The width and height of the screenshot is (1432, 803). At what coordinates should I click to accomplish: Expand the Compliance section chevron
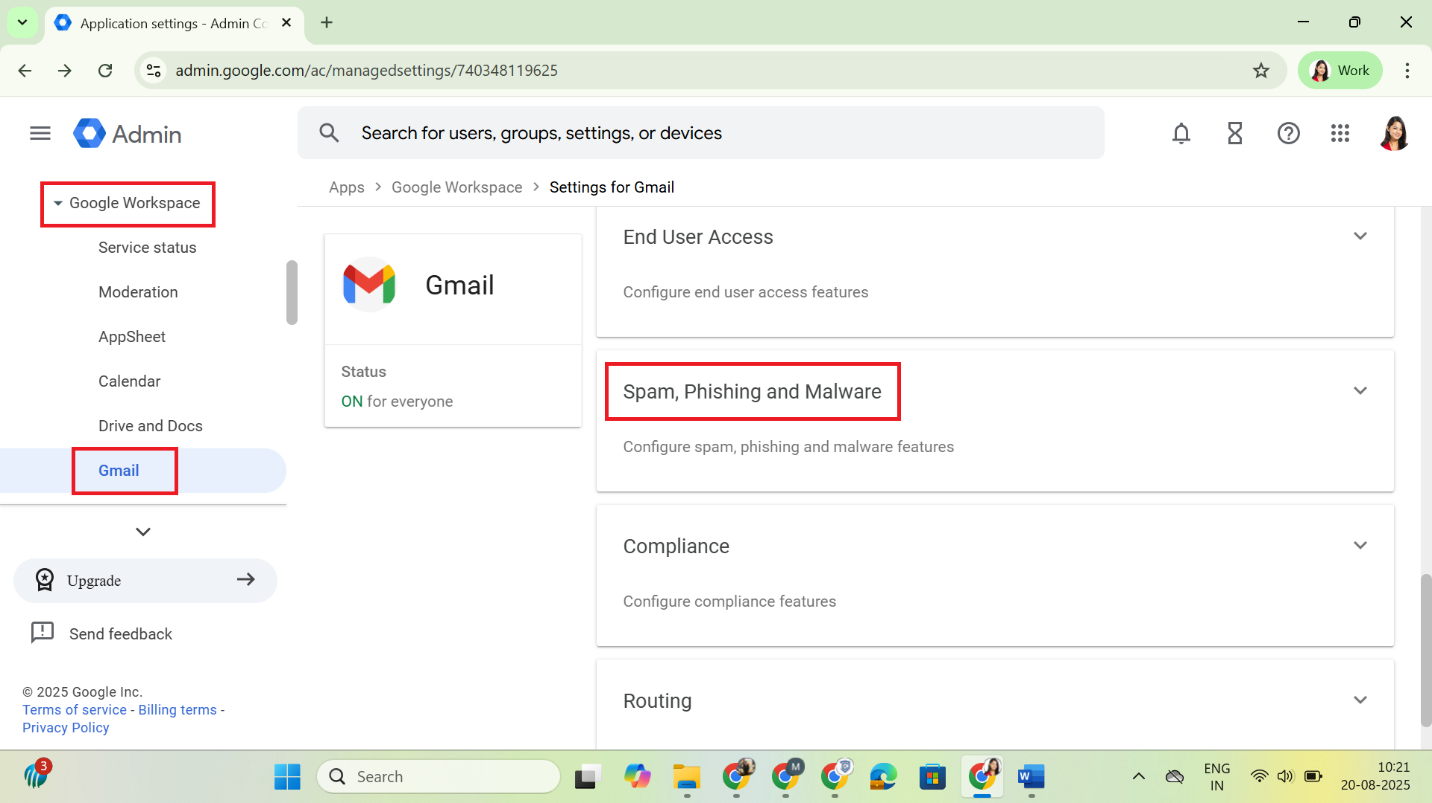[x=1360, y=545]
